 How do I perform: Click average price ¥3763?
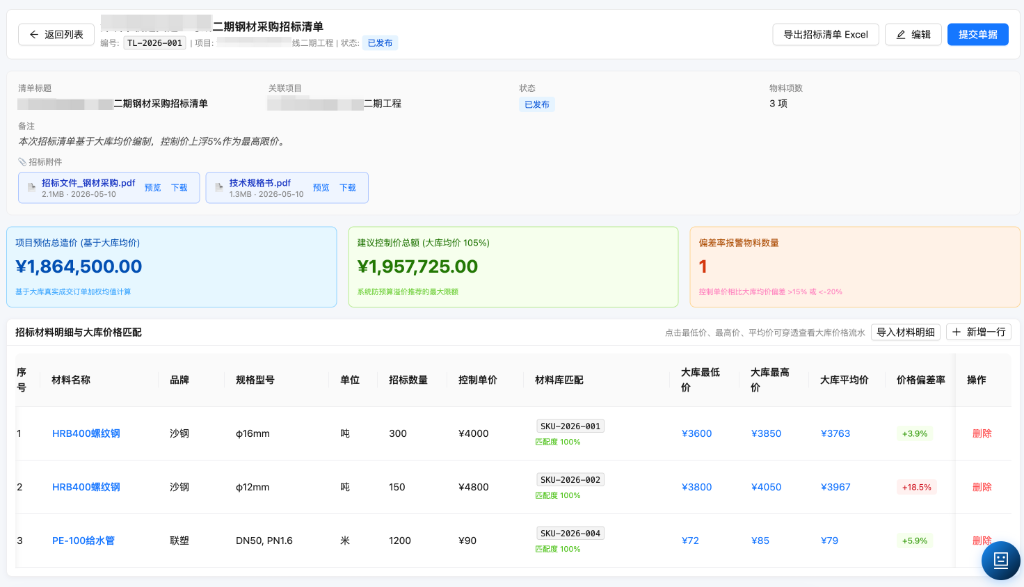[x=835, y=434]
